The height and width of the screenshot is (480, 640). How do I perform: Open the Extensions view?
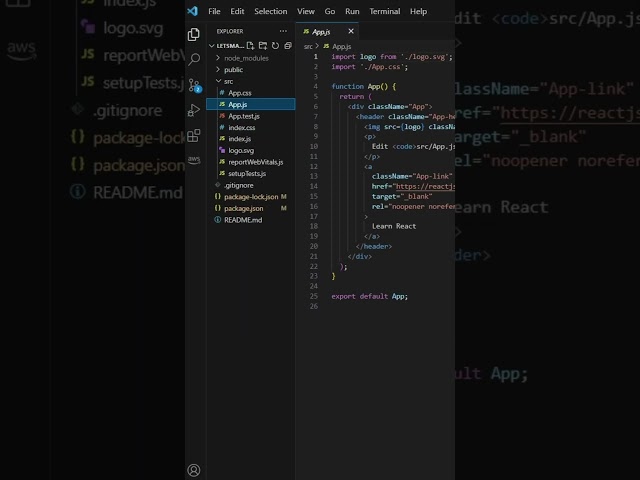click(194, 135)
